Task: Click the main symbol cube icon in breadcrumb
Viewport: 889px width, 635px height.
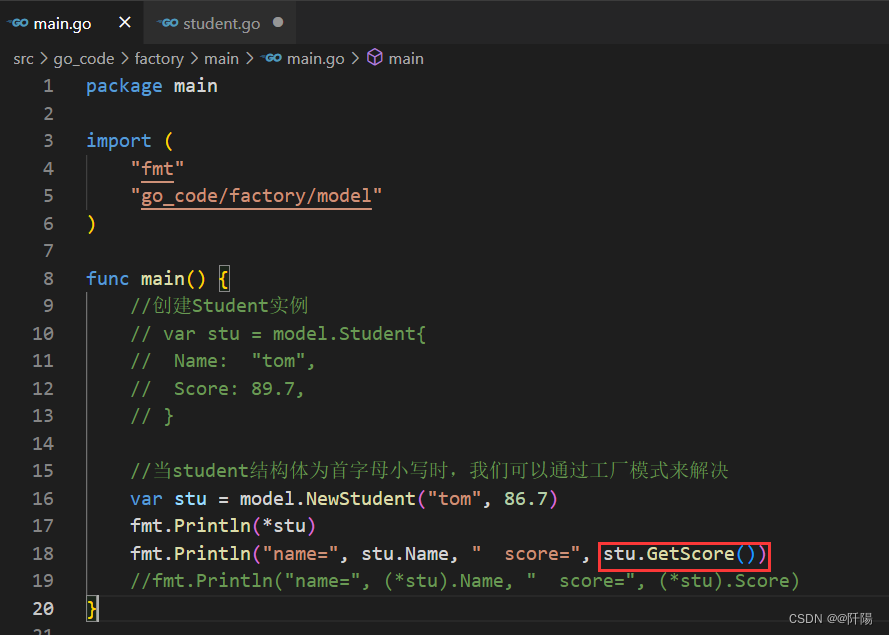Action: click(375, 58)
